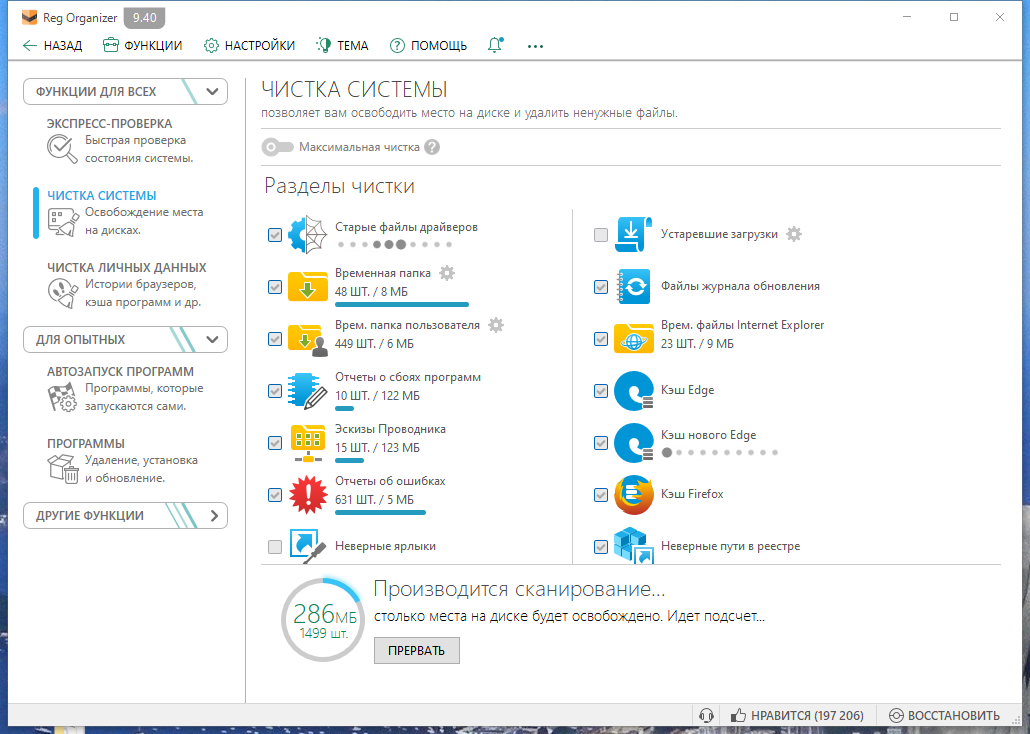Click the notification bell icon
Image resolution: width=1030 pixels, height=734 pixels.
(x=495, y=45)
